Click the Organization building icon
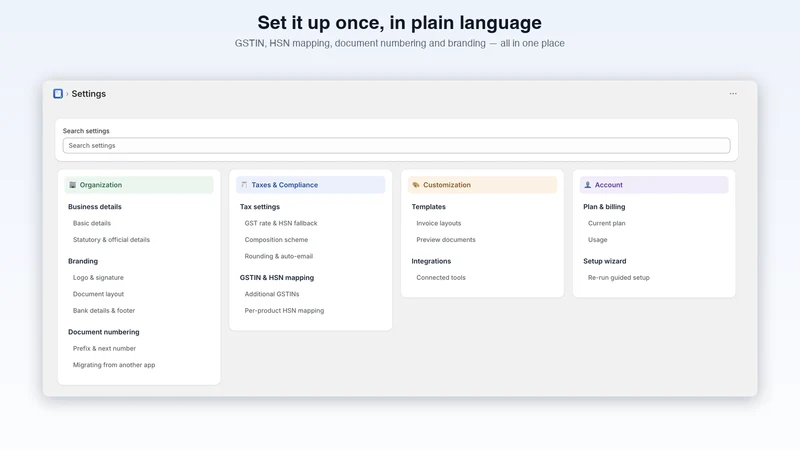This screenshot has width=800, height=450. point(72,185)
